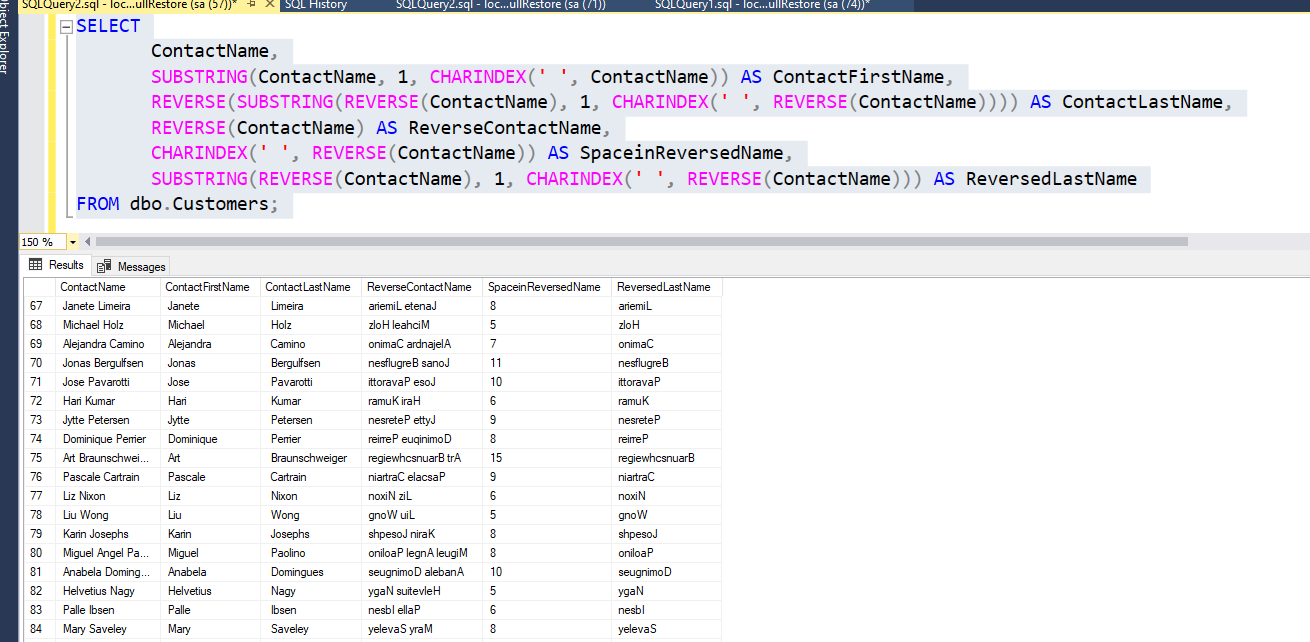
Task: Click the 'AS SpaceinReversedName' alias in the query
Action: point(666,153)
